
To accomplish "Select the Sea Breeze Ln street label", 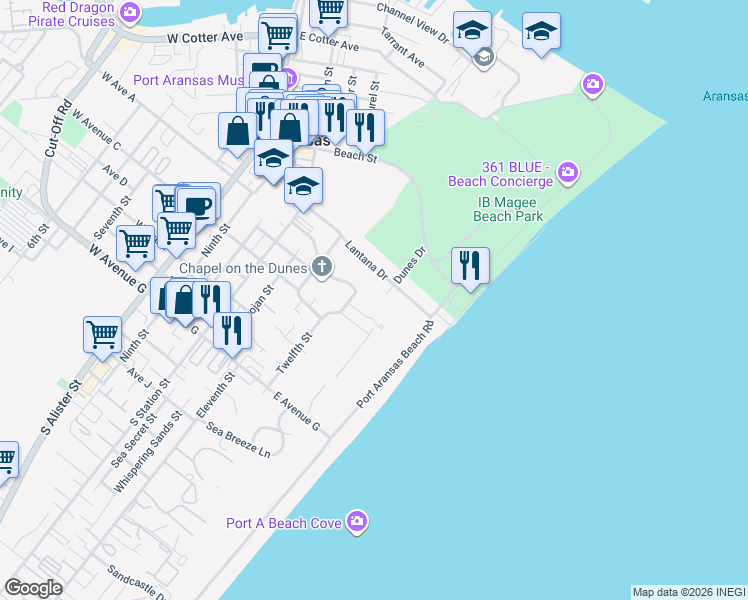I will click(238, 440).
